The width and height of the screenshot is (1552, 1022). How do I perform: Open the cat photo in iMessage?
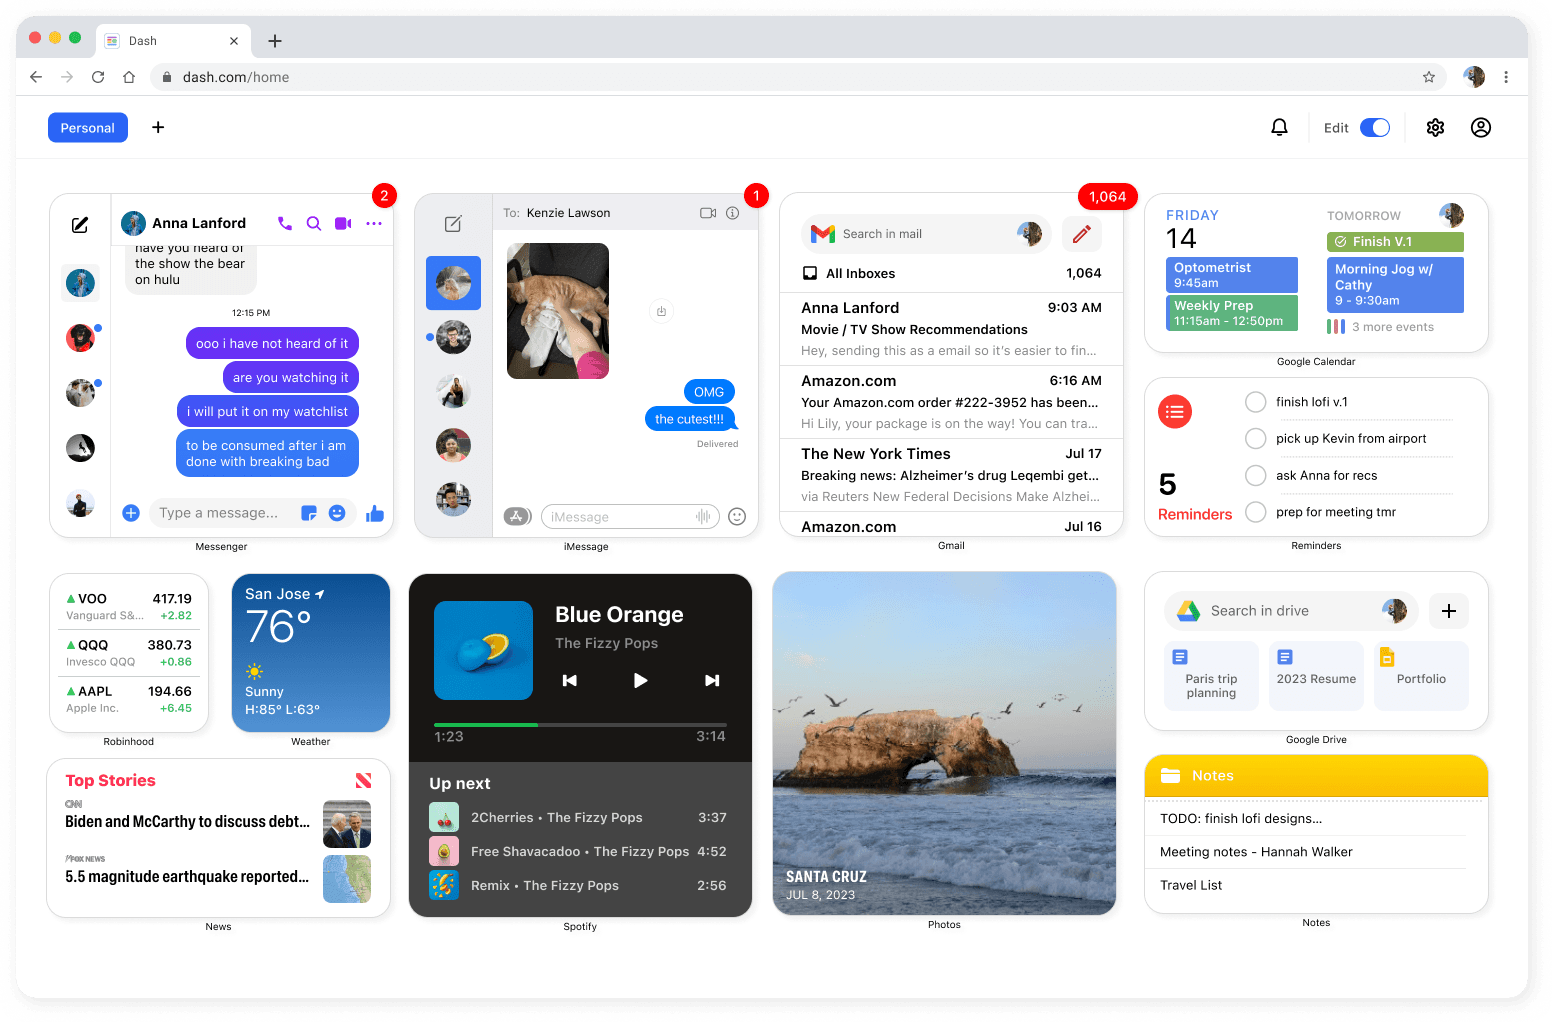coord(558,311)
